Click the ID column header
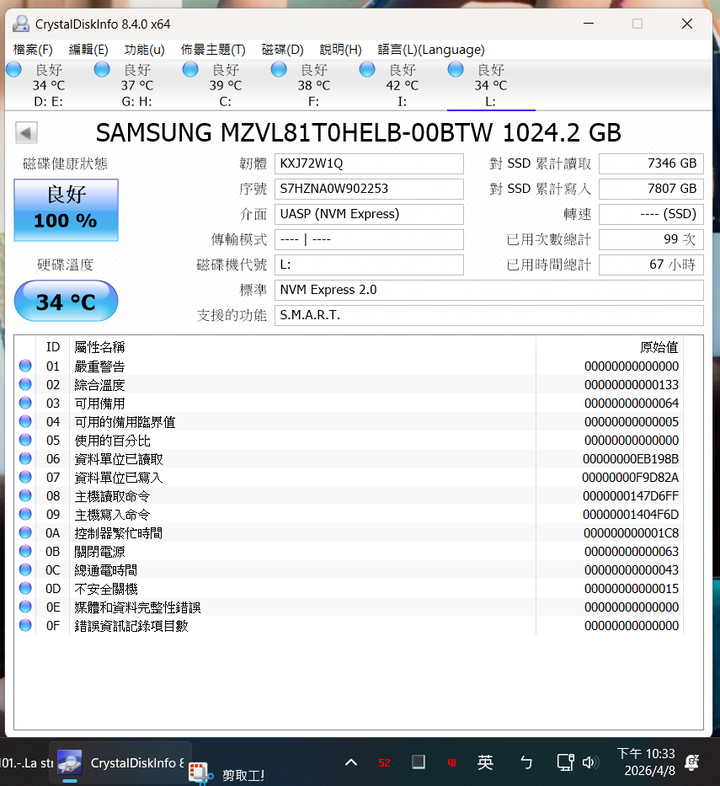 click(x=53, y=347)
